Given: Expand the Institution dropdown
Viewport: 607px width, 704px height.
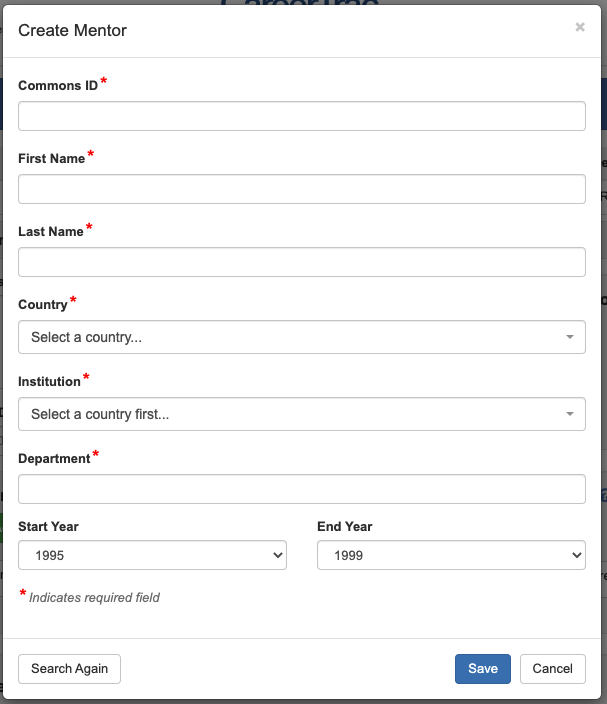Looking at the screenshot, I should (301, 414).
